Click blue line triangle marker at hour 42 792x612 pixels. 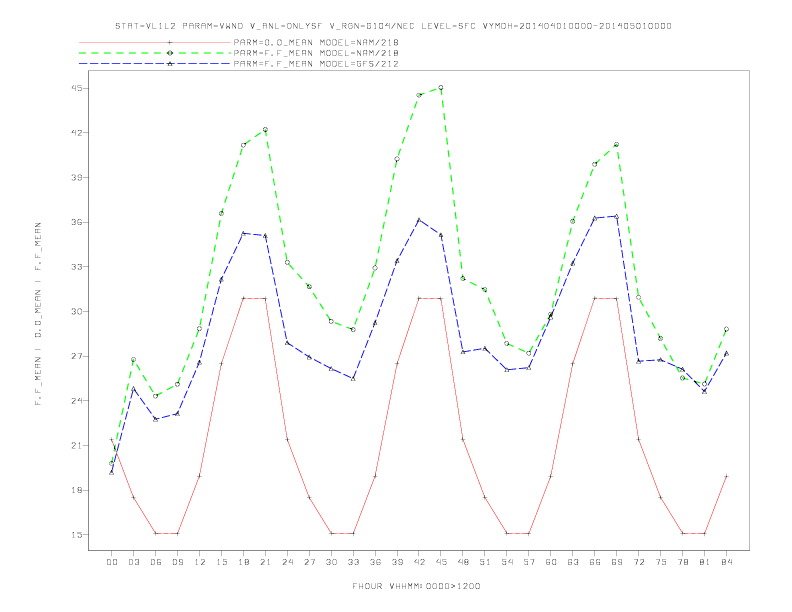point(419,220)
